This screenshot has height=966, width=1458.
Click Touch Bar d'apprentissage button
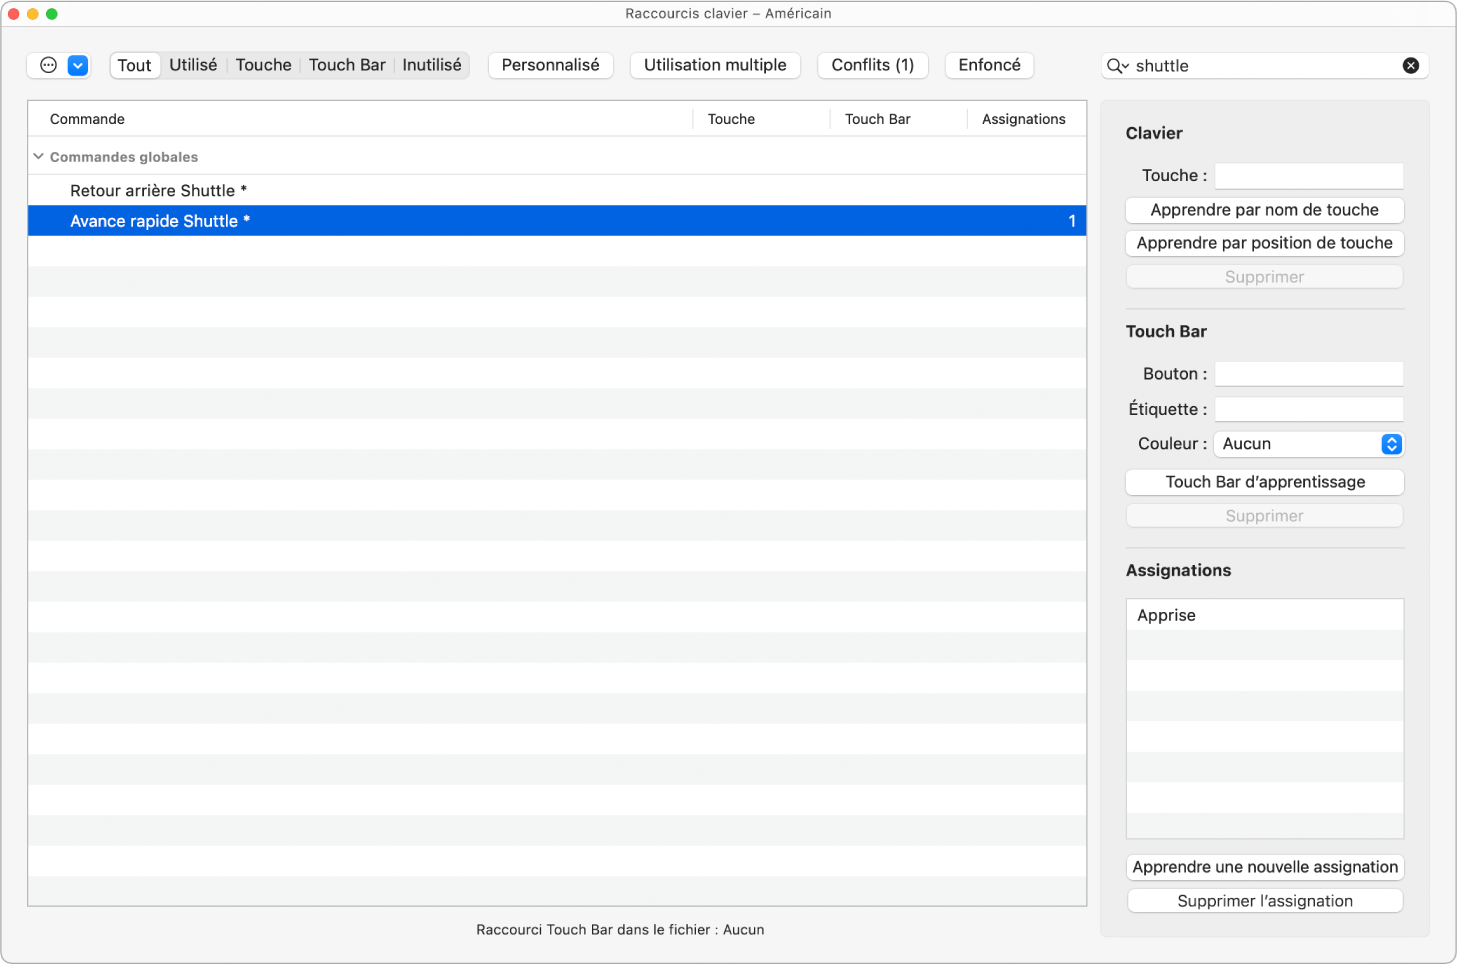(x=1264, y=482)
